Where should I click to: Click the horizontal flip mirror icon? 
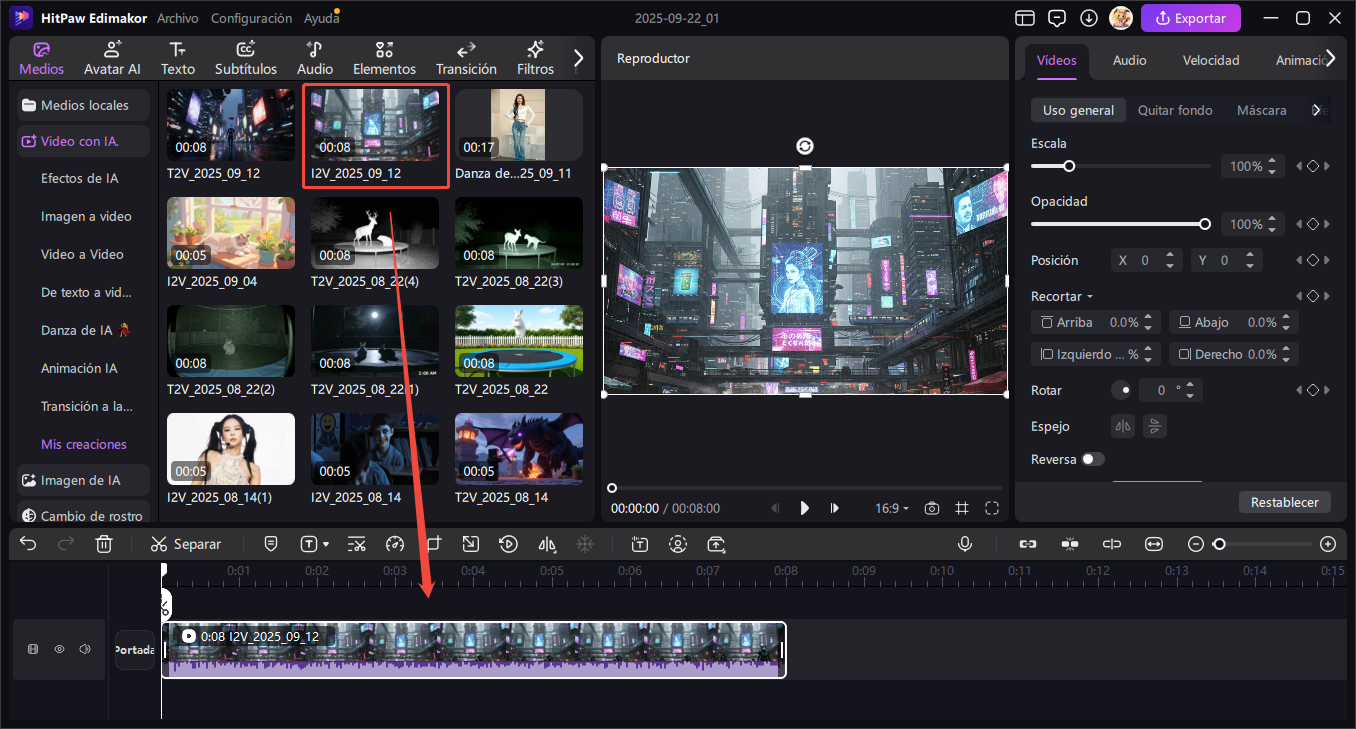1123,426
